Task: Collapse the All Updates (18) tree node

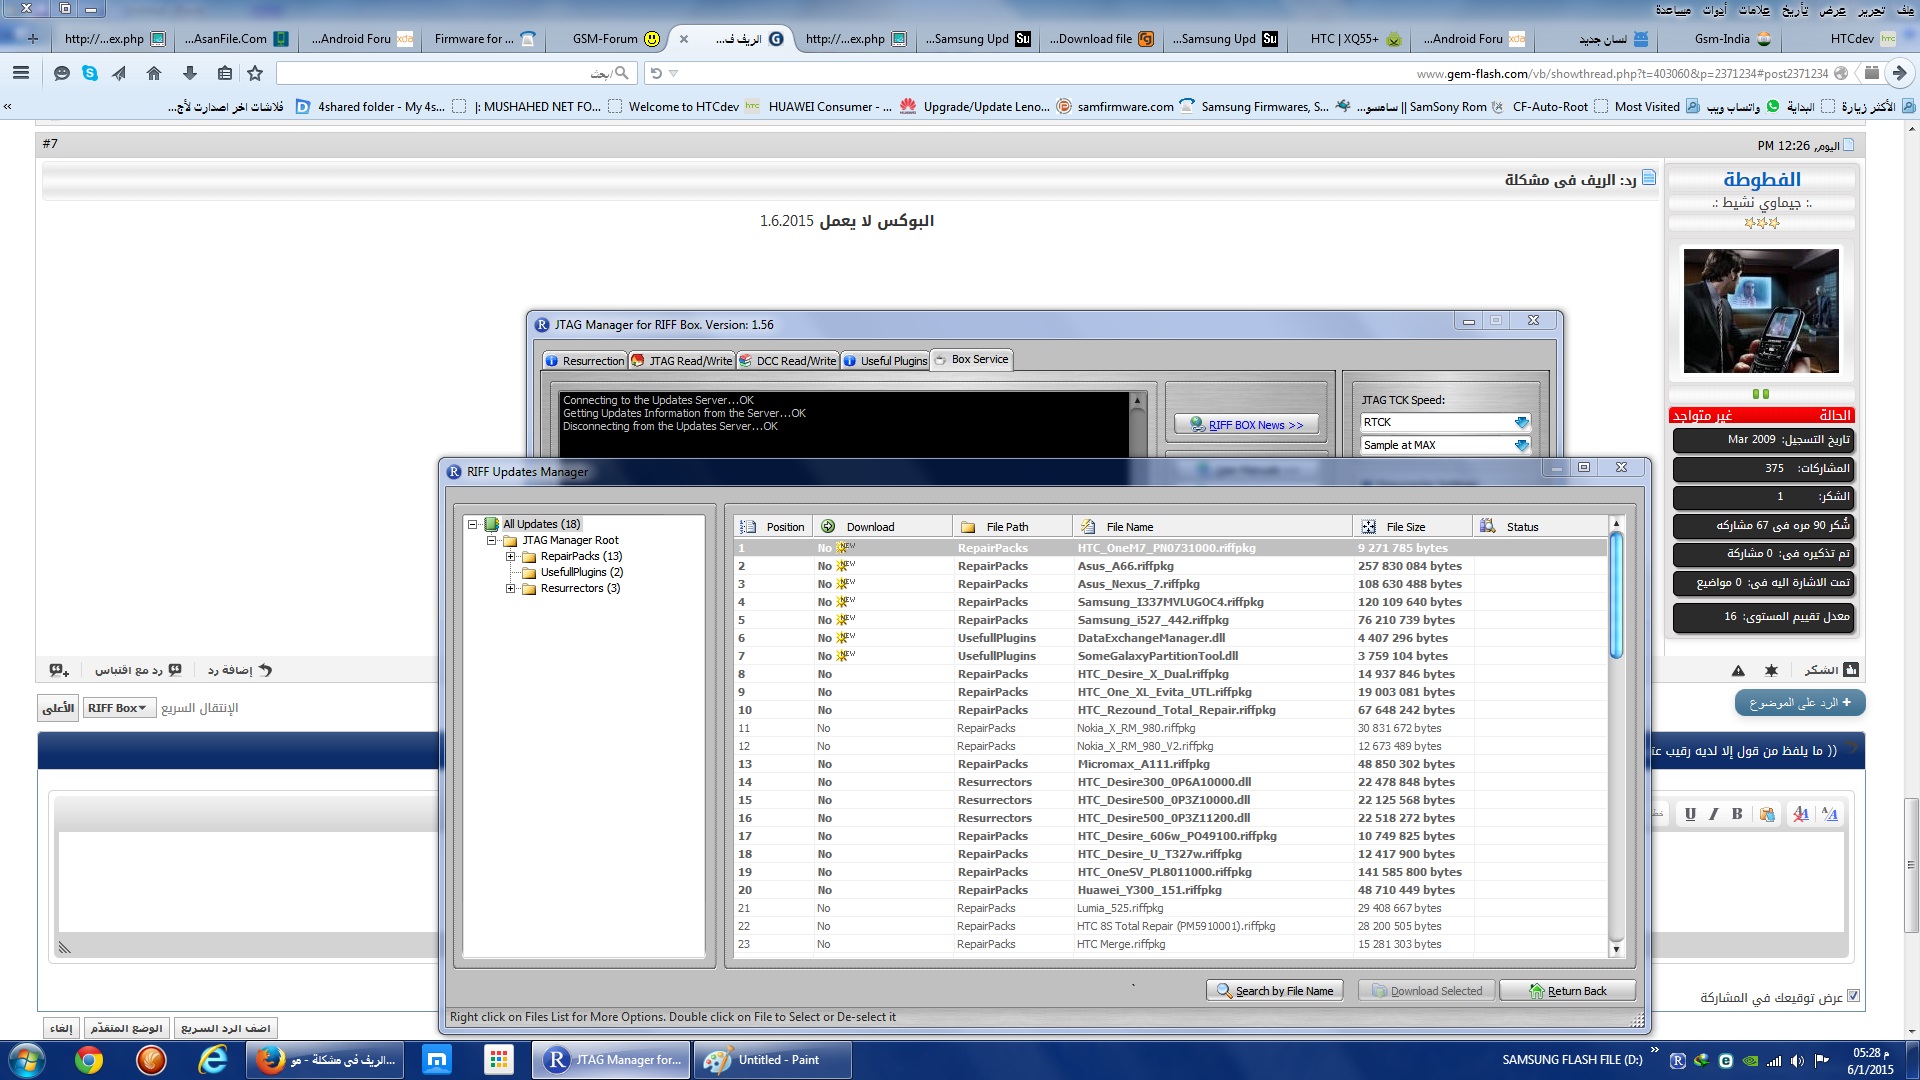Action: click(473, 524)
